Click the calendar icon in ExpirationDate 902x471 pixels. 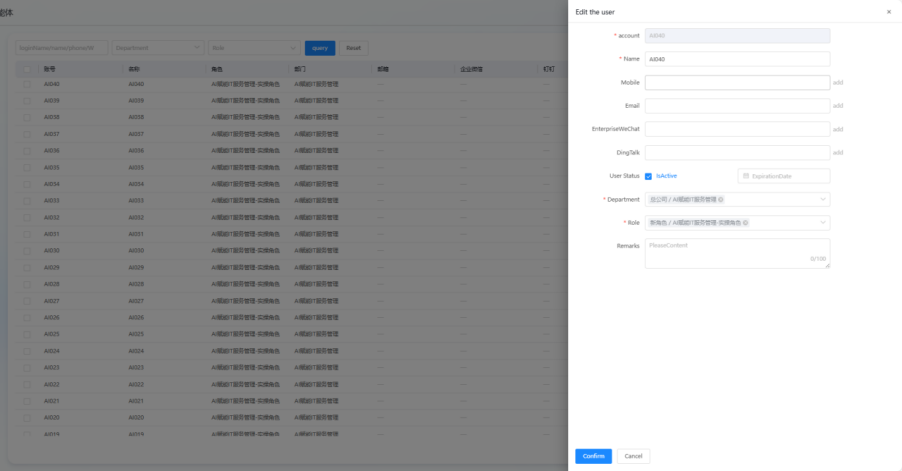[x=746, y=176]
